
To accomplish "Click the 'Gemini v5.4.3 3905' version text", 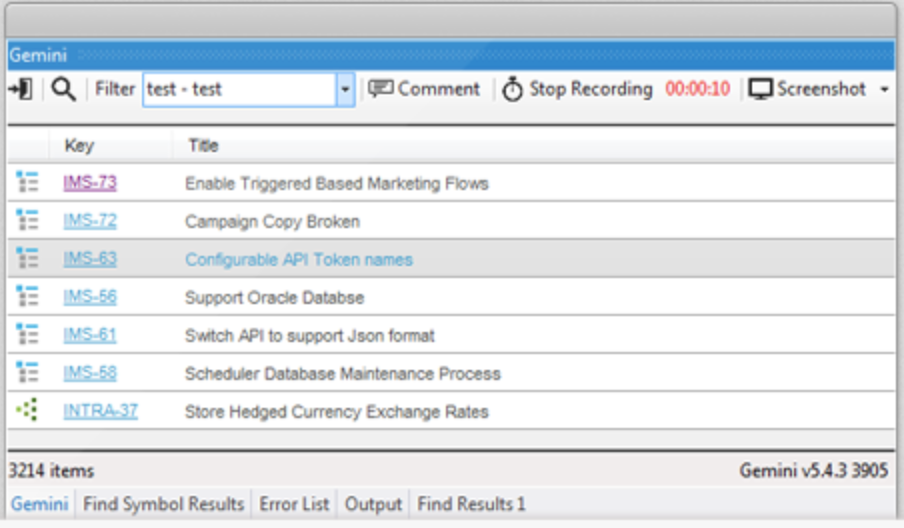I will [814, 471].
